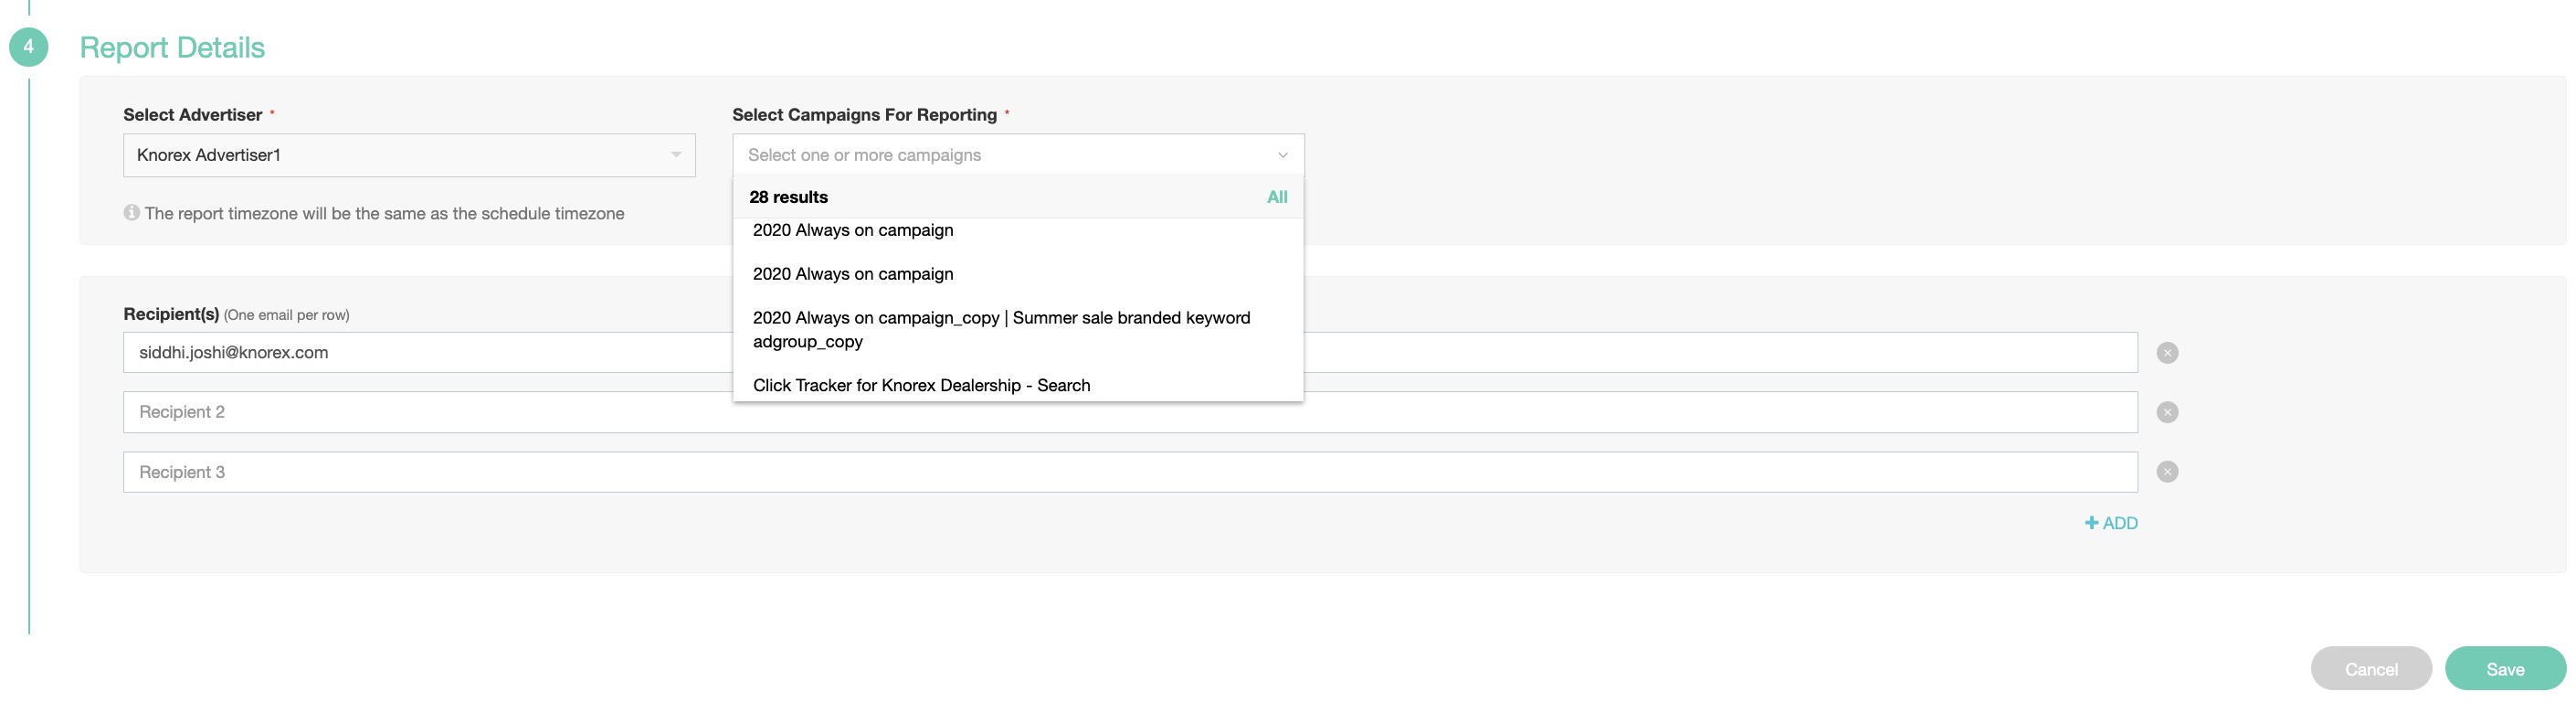
Task: Pick Click Tracker for Knorex Dealership - Search
Action: point(921,385)
